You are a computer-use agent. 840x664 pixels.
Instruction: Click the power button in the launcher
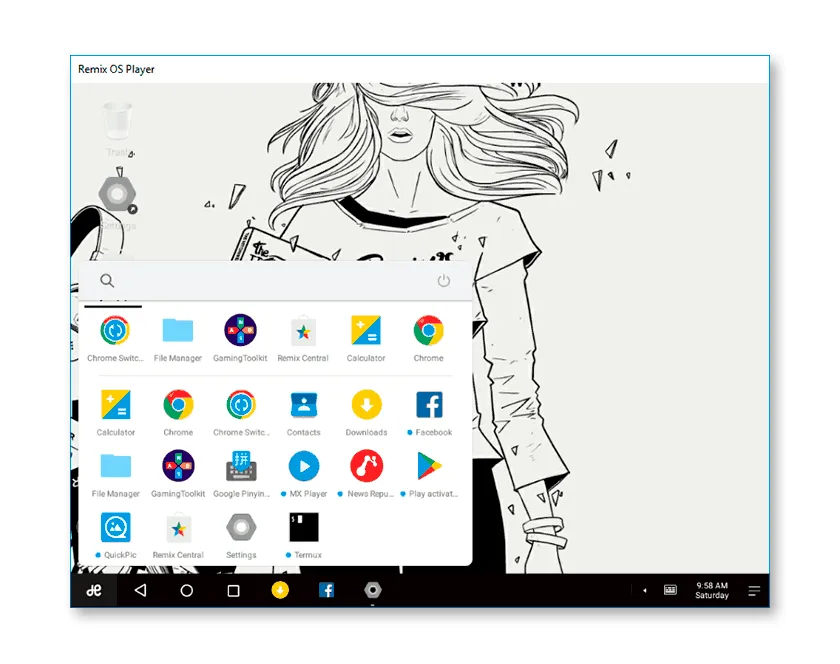[444, 281]
